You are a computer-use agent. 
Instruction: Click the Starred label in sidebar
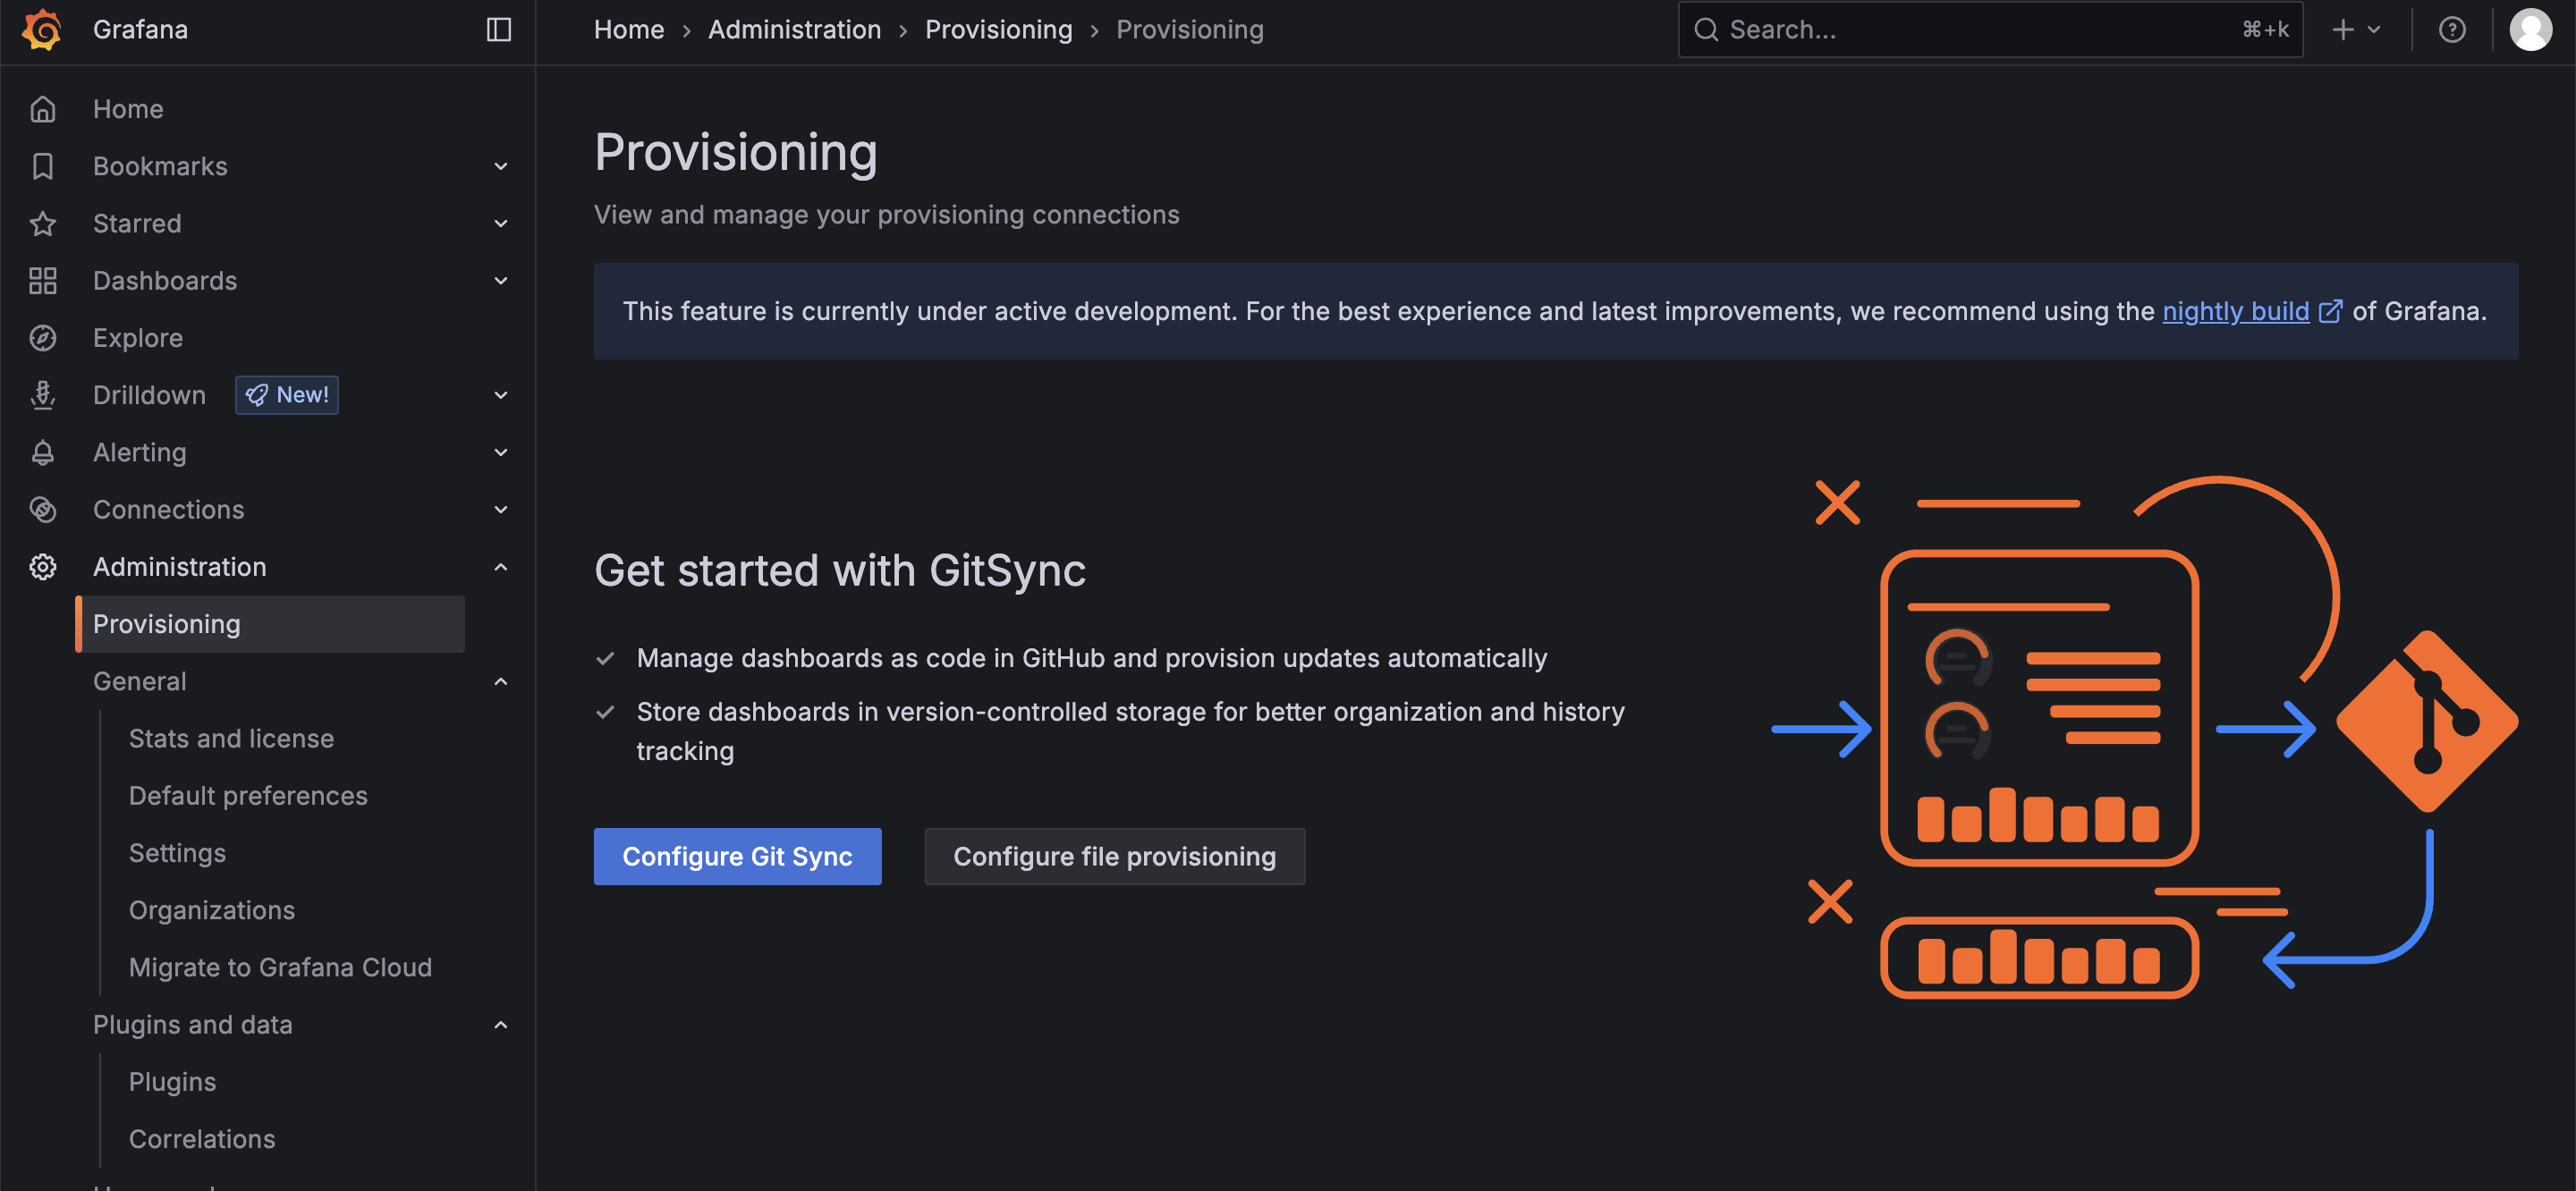tap(137, 223)
